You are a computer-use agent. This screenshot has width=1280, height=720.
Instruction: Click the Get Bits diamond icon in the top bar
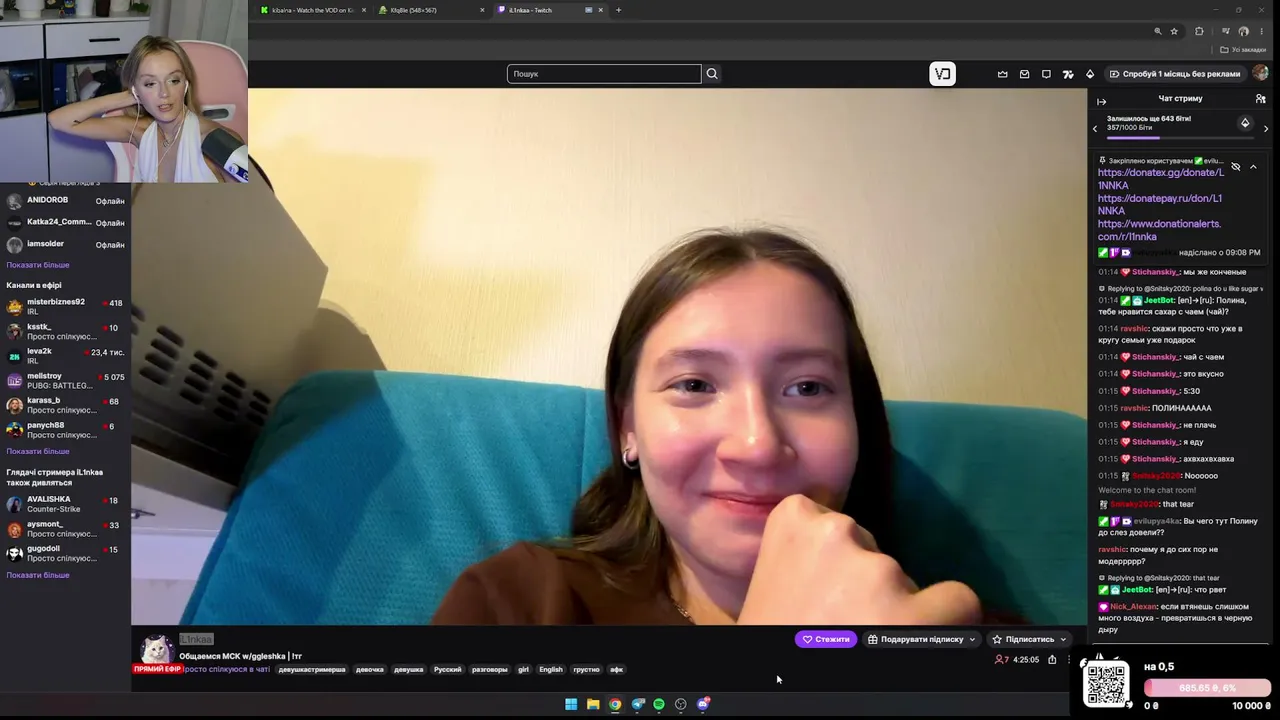pyautogui.click(x=1090, y=74)
